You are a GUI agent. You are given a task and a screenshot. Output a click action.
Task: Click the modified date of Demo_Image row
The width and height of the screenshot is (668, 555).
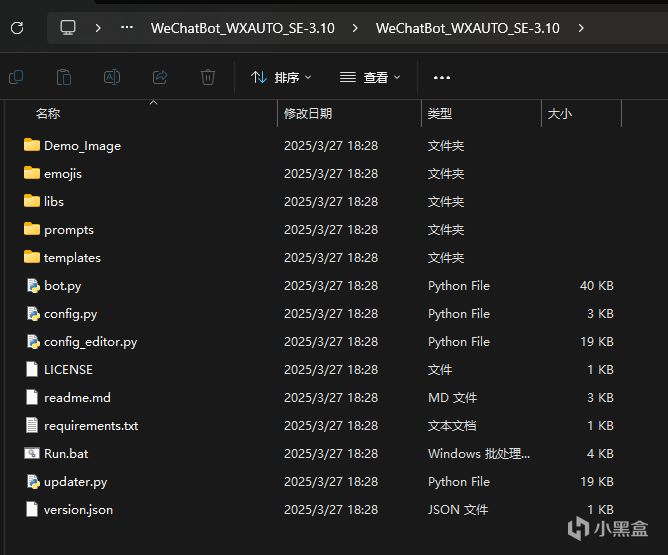tap(331, 146)
